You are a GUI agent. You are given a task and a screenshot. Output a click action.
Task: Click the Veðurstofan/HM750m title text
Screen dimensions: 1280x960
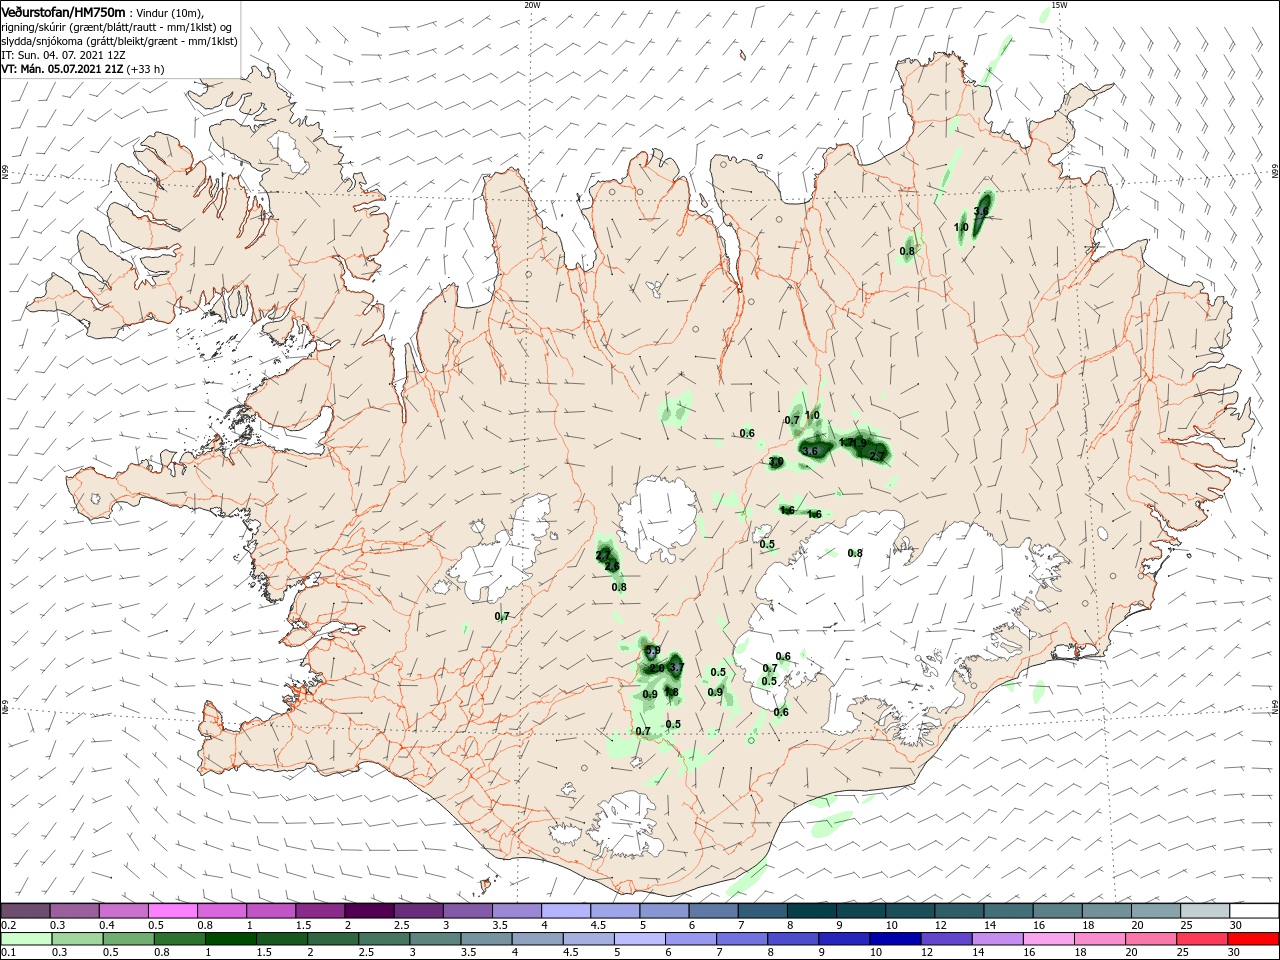pyautogui.click(x=63, y=11)
